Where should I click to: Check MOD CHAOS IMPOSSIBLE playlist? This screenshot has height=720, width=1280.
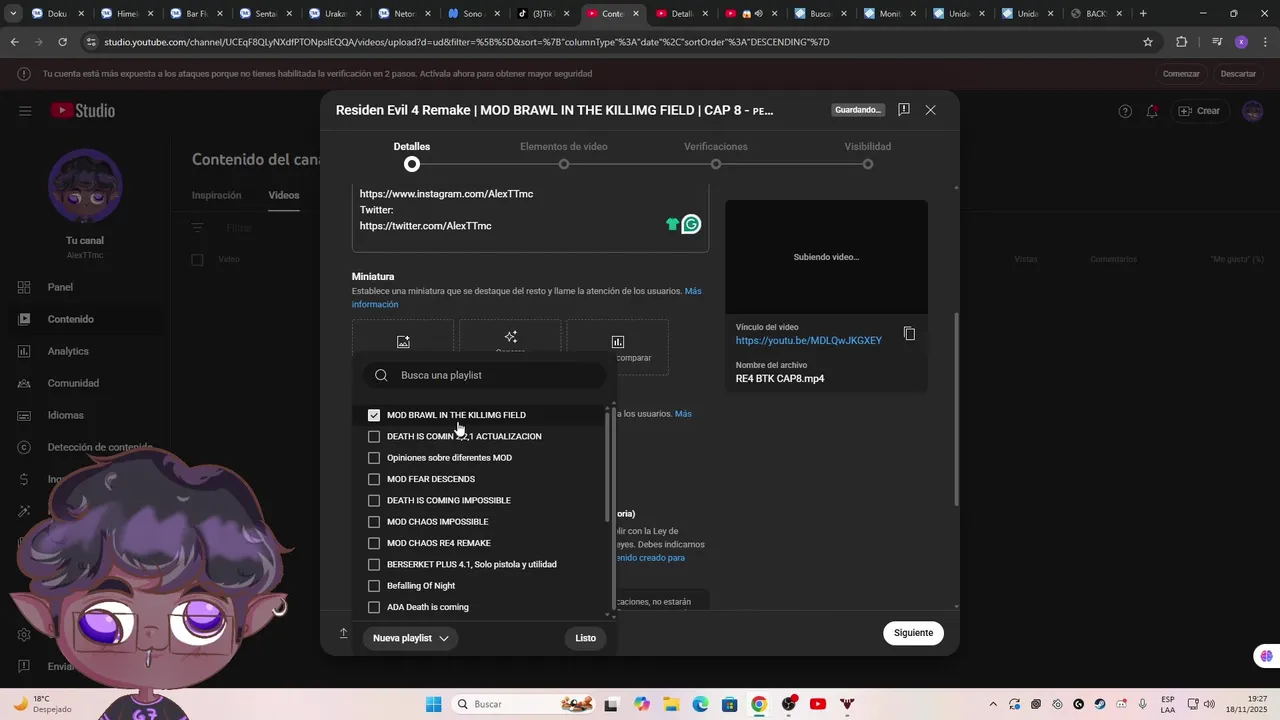(x=374, y=522)
